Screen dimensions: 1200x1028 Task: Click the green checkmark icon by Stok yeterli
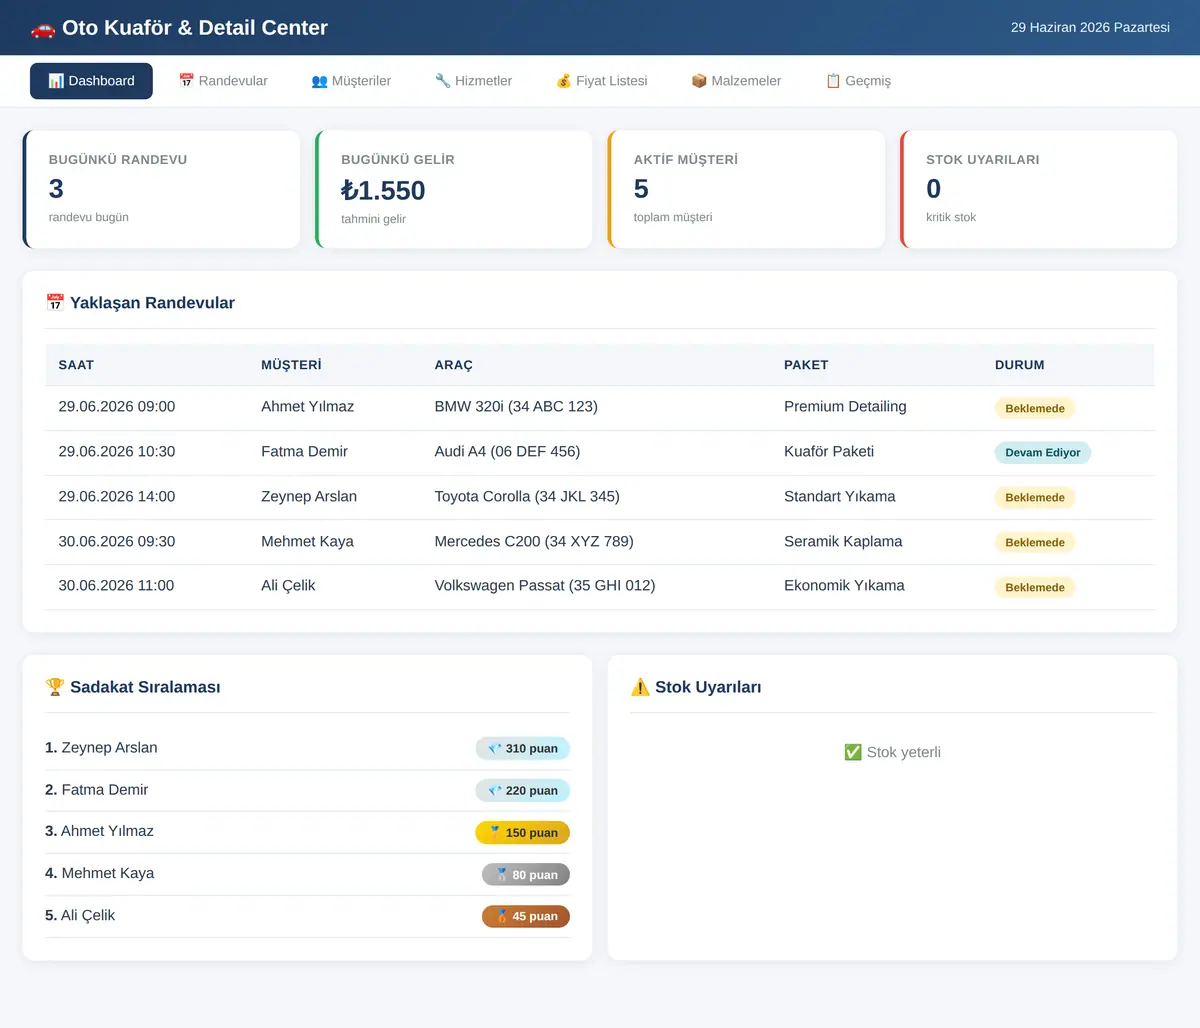pos(853,752)
